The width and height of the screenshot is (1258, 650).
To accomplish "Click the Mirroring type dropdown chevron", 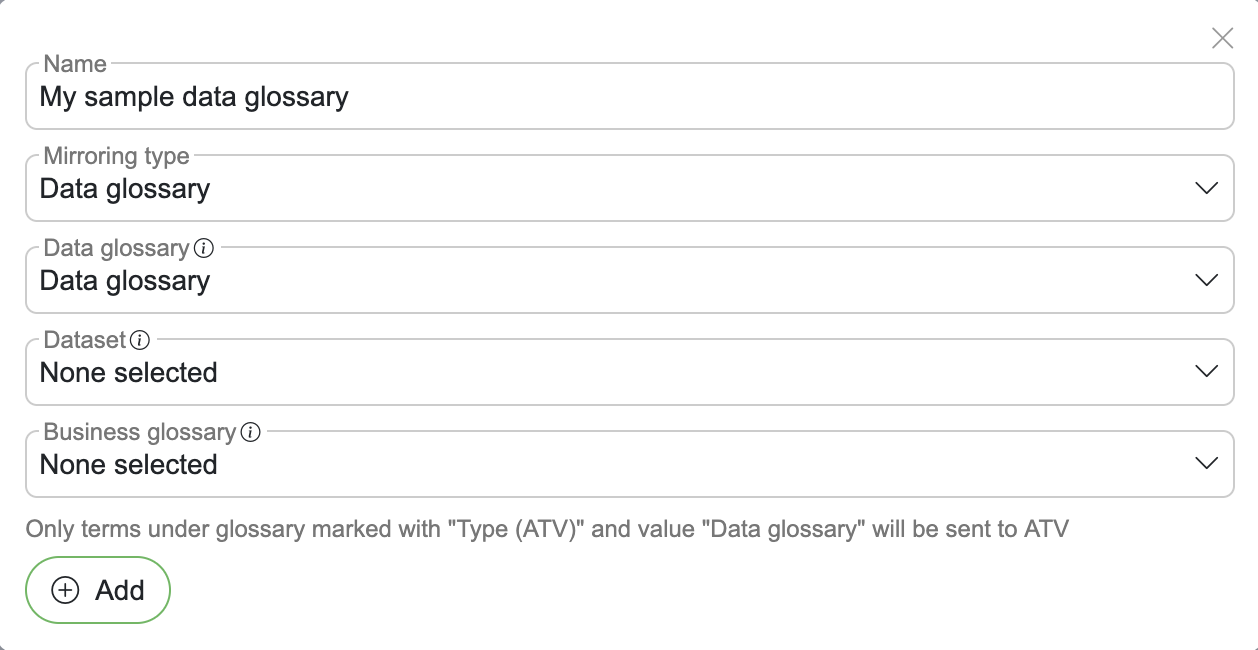I will click(1207, 187).
